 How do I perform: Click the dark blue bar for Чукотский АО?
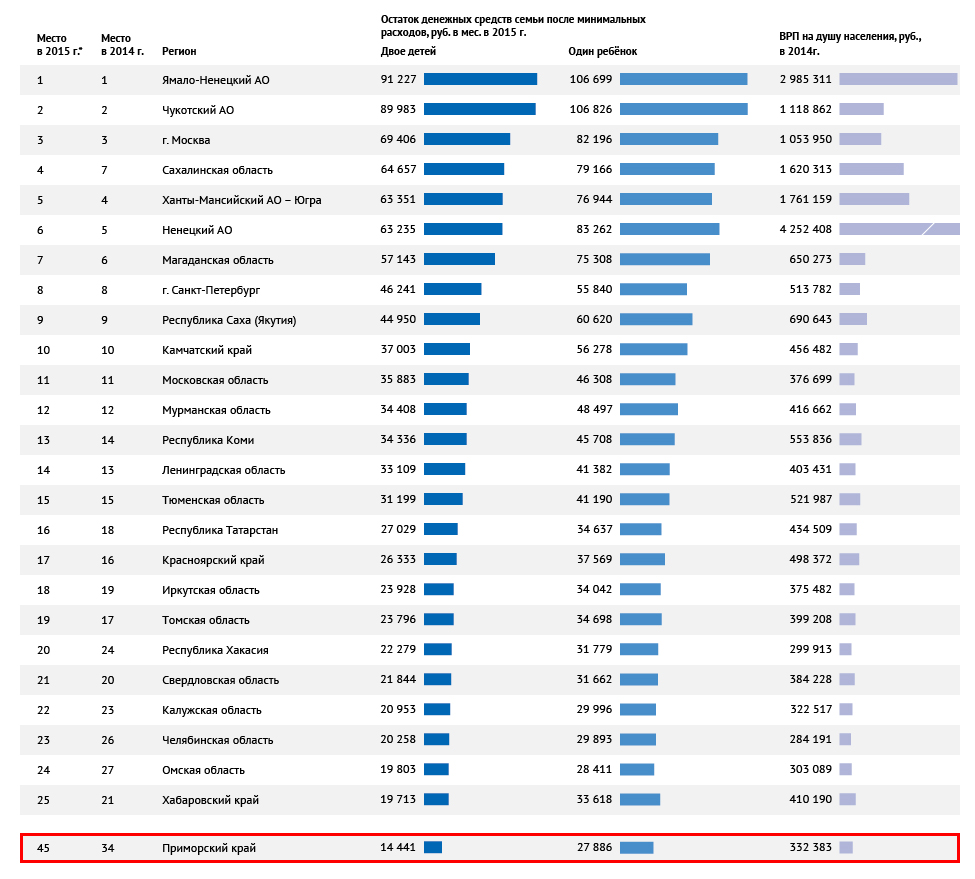click(x=479, y=109)
